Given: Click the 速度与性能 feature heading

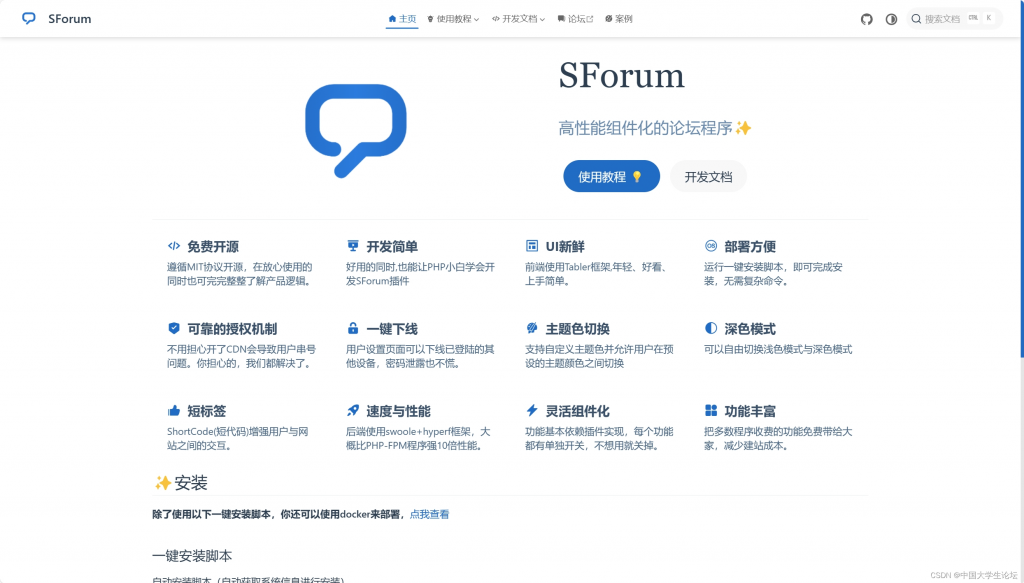Looking at the screenshot, I should click(x=398, y=411).
